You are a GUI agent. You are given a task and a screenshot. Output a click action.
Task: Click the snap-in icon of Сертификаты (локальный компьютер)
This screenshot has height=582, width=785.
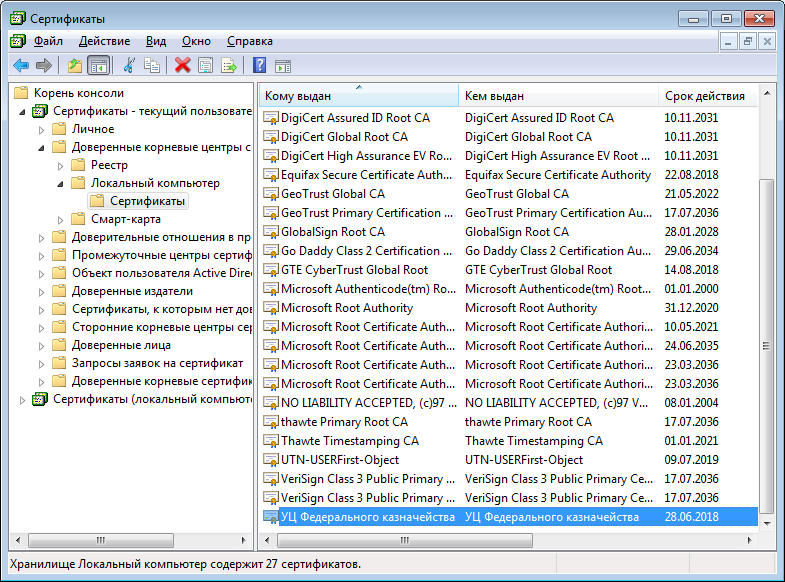point(40,399)
